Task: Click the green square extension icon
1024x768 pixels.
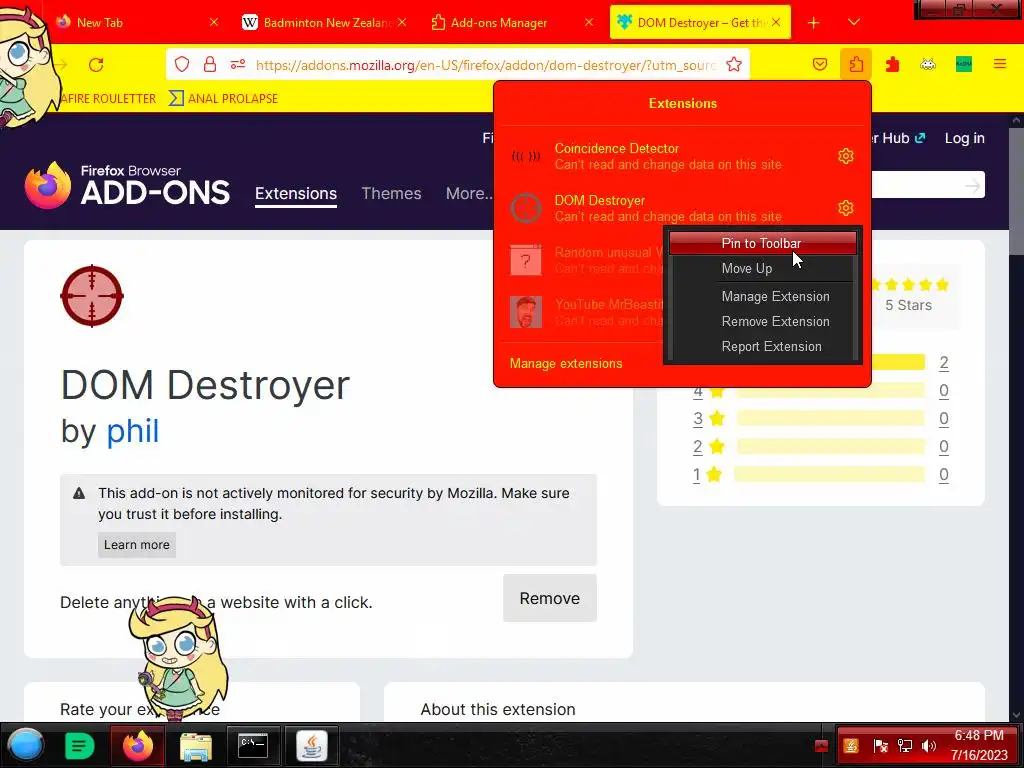Action: 964,64
